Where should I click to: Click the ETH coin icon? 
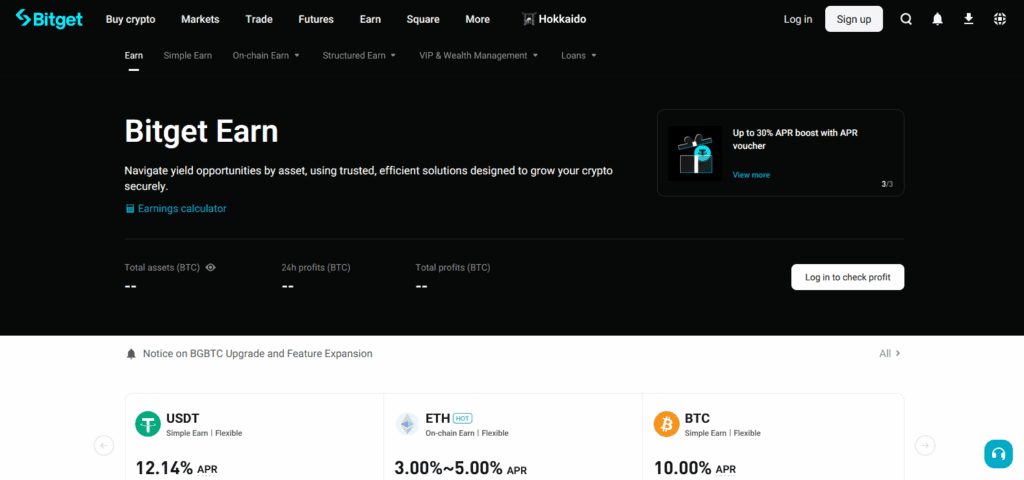coord(408,424)
